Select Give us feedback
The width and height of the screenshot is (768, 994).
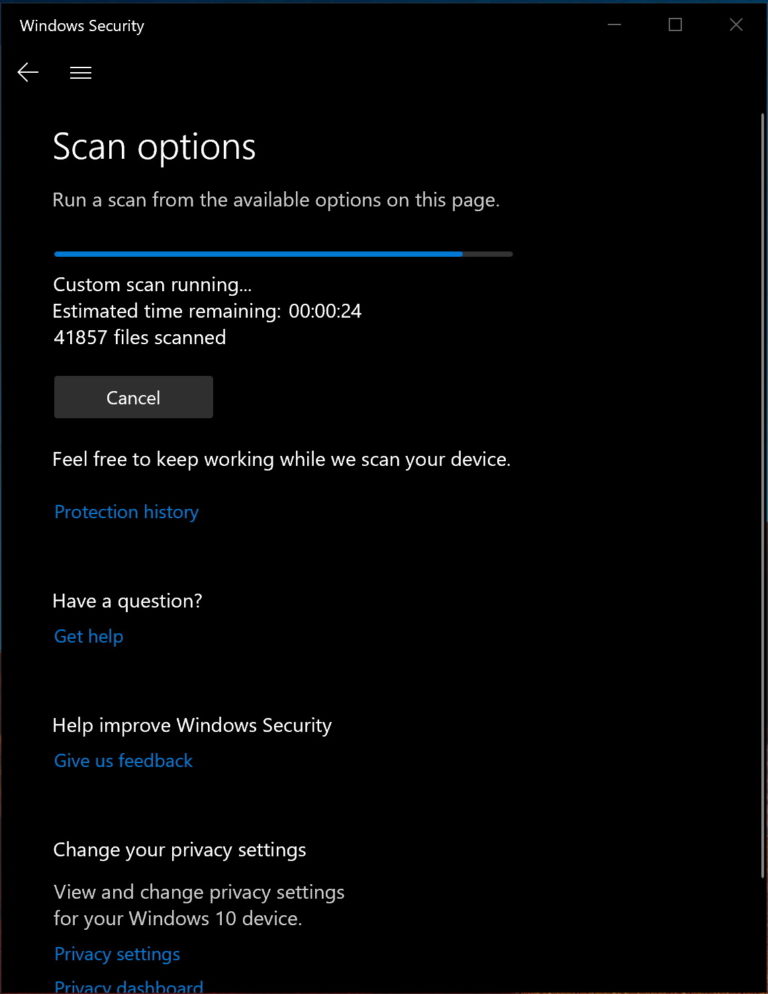123,760
